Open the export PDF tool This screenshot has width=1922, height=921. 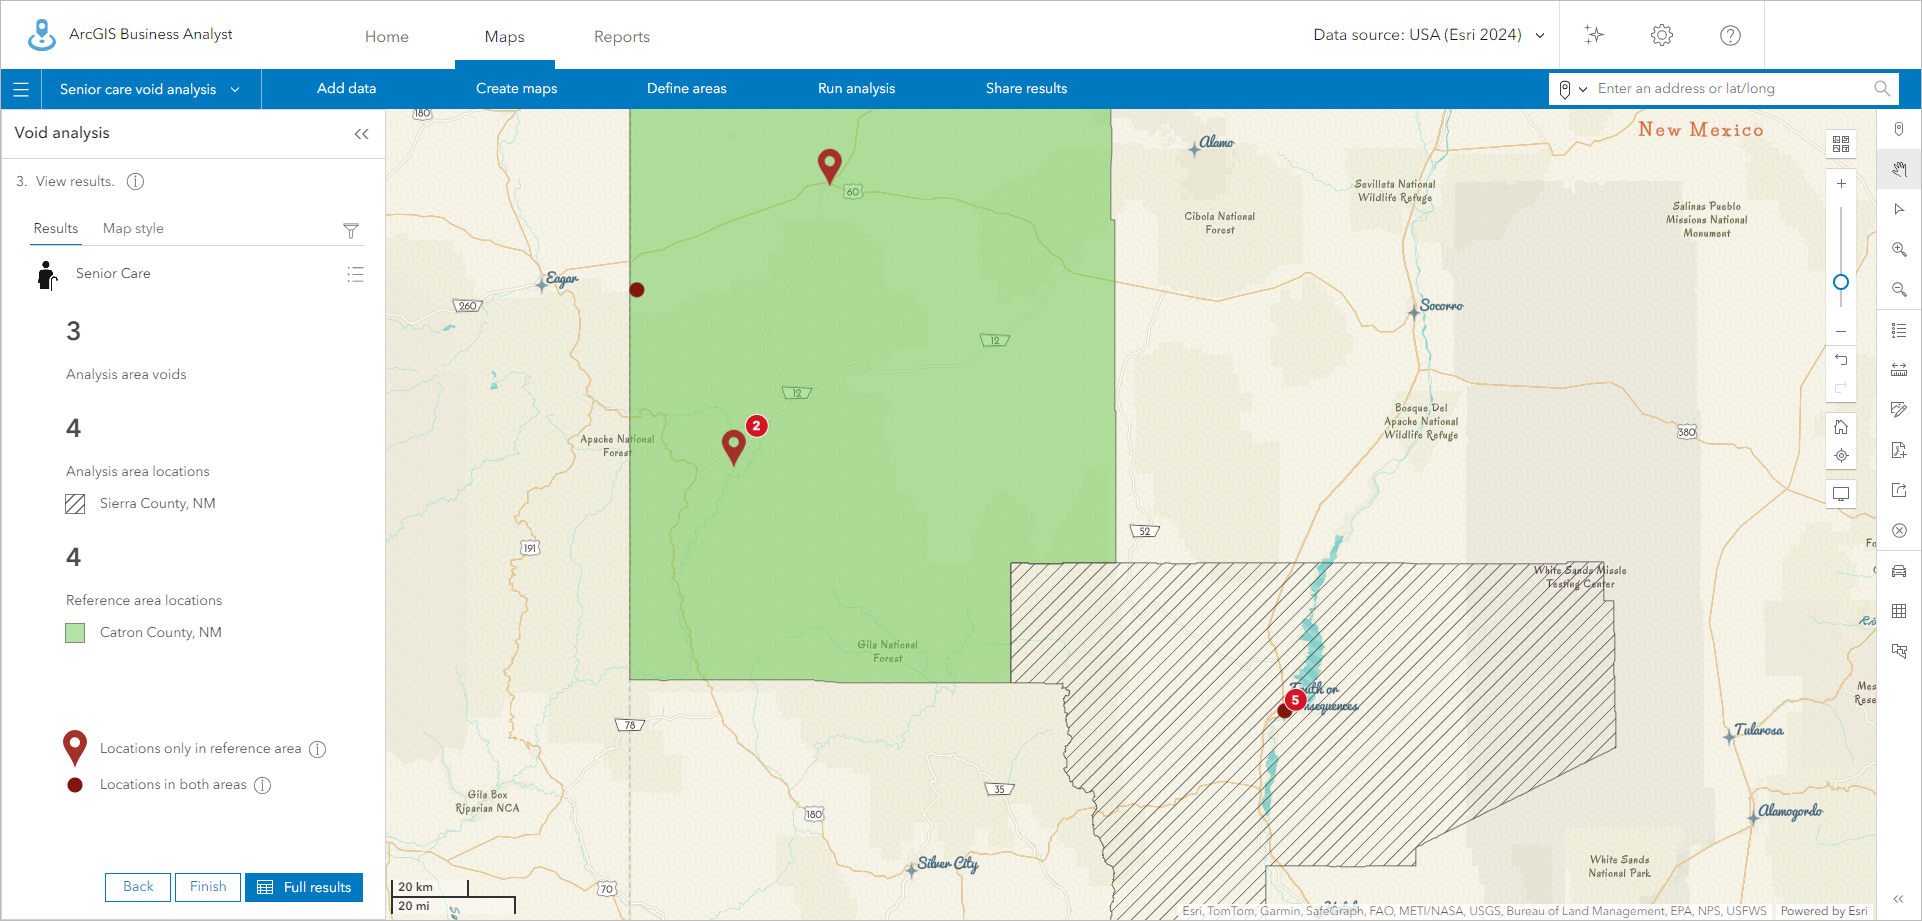click(x=1899, y=450)
